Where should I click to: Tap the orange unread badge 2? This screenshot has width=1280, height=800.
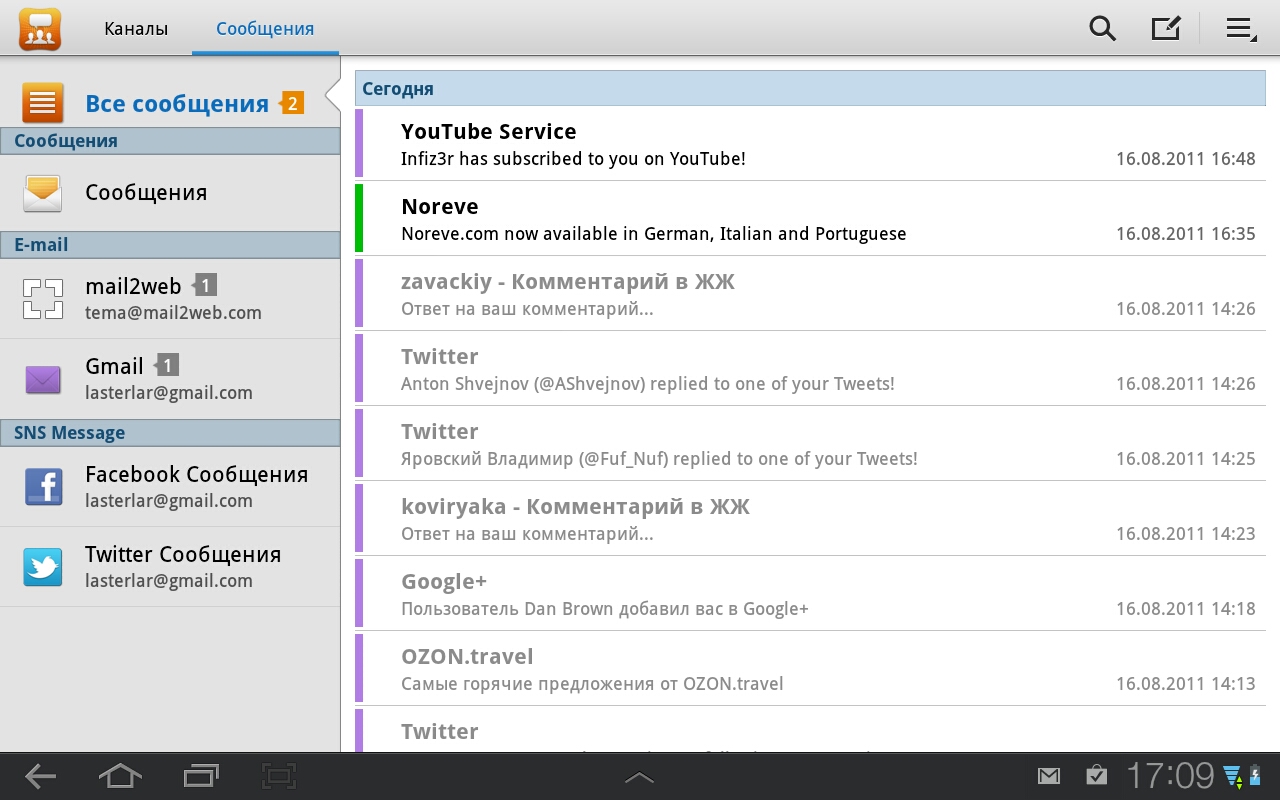pos(291,103)
